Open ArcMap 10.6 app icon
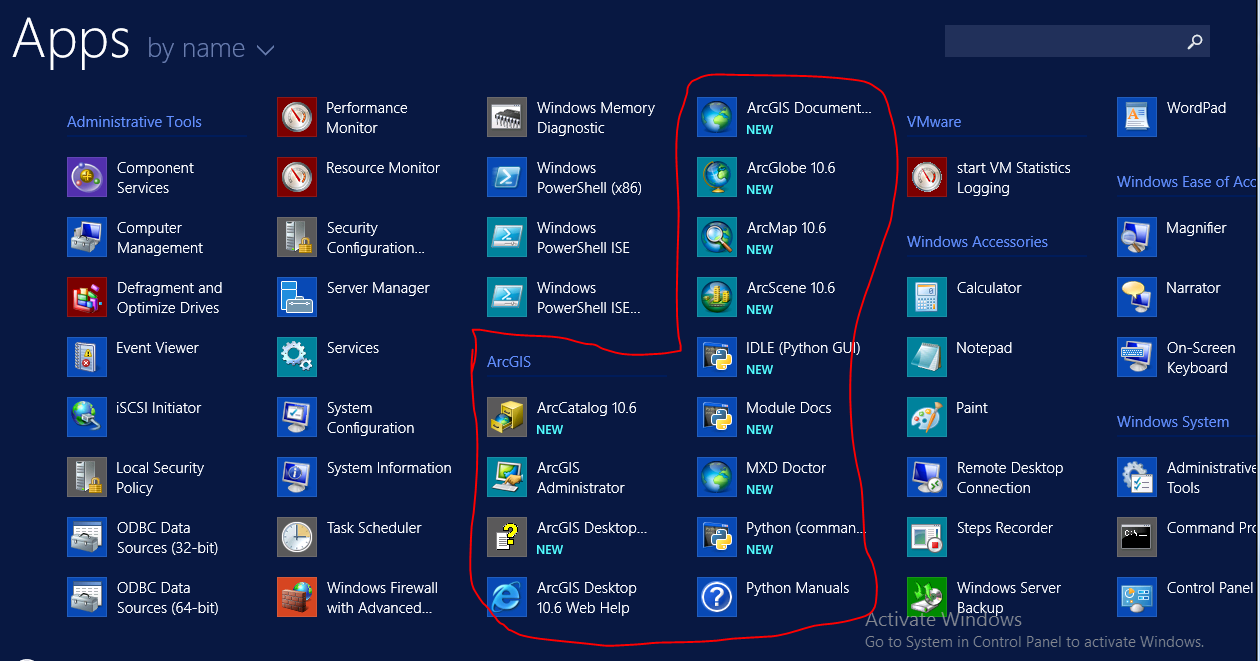The height and width of the screenshot is (661, 1260). (x=717, y=238)
